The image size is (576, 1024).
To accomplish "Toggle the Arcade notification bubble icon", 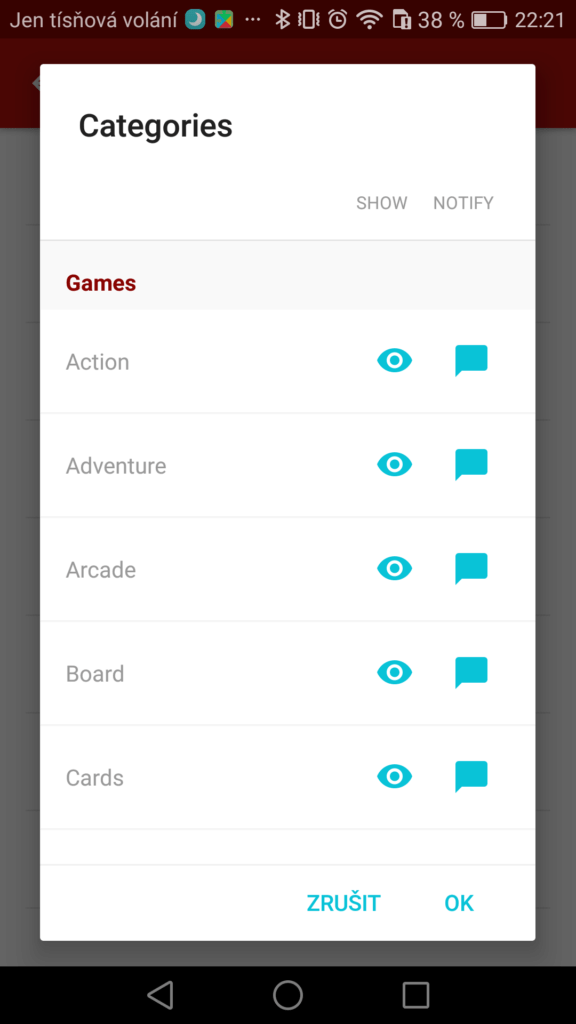I will [x=471, y=569].
